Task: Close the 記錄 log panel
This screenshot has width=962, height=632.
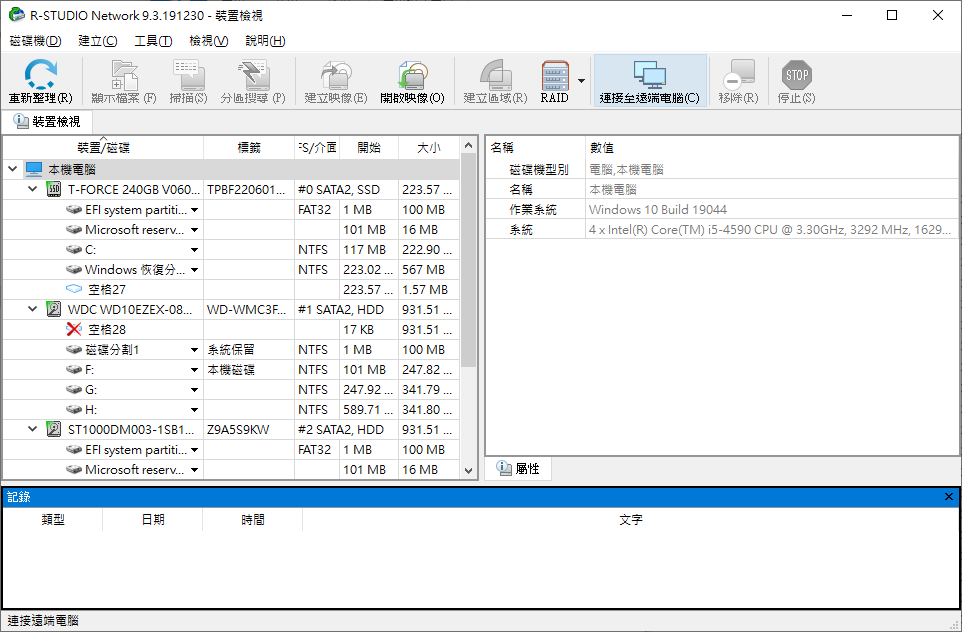Action: coord(949,496)
